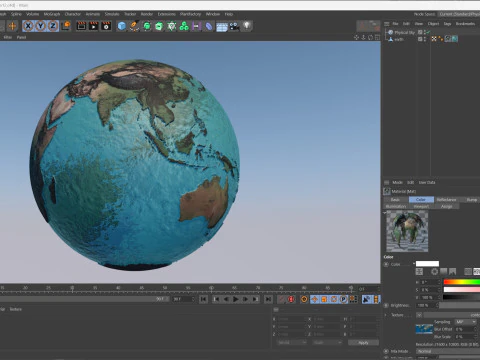Open Object Manager Tags menu
Screen dimensions: 480x360
[447, 24]
